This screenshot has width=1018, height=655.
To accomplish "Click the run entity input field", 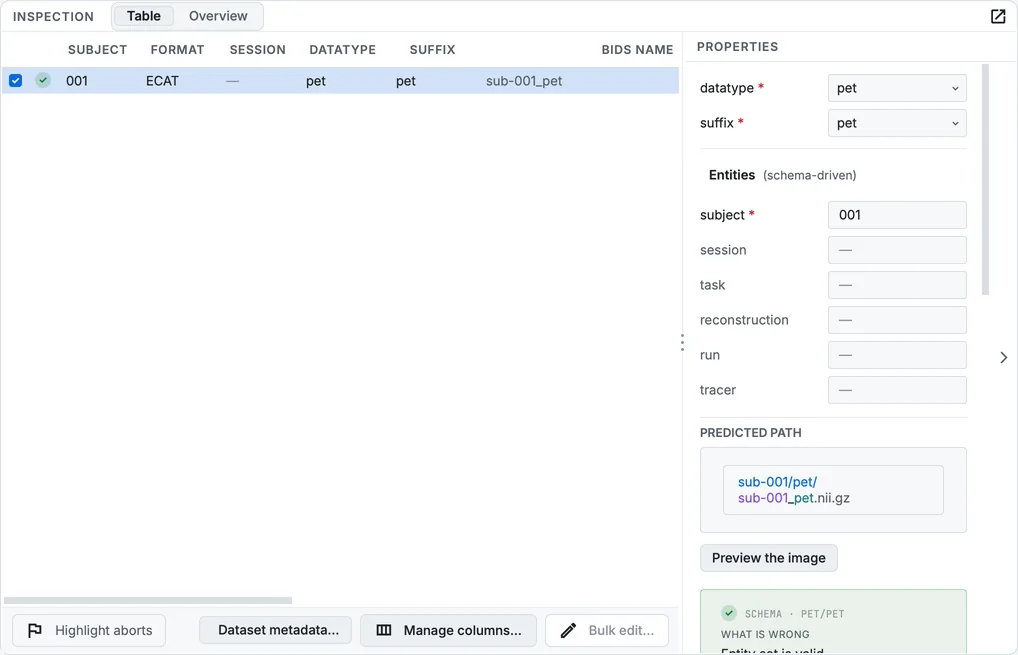I will point(897,355).
